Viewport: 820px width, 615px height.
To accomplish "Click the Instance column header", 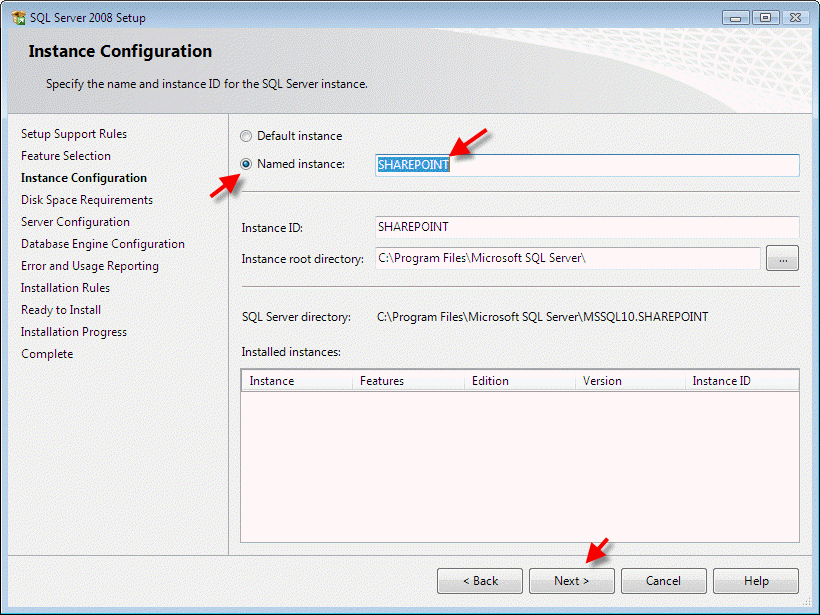I will [x=297, y=381].
